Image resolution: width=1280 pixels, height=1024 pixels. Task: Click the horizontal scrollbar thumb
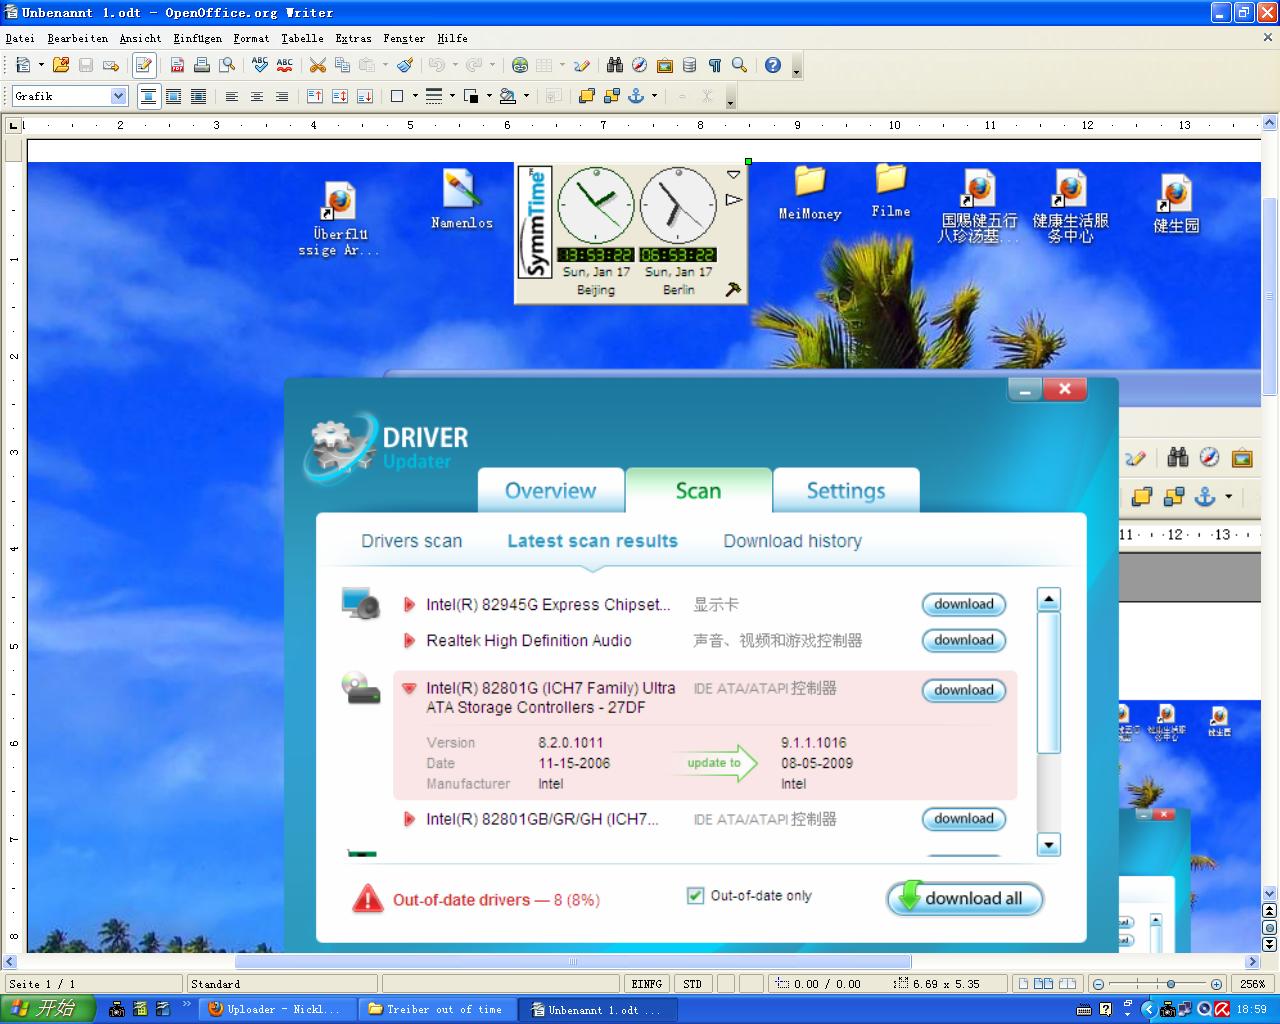point(573,961)
